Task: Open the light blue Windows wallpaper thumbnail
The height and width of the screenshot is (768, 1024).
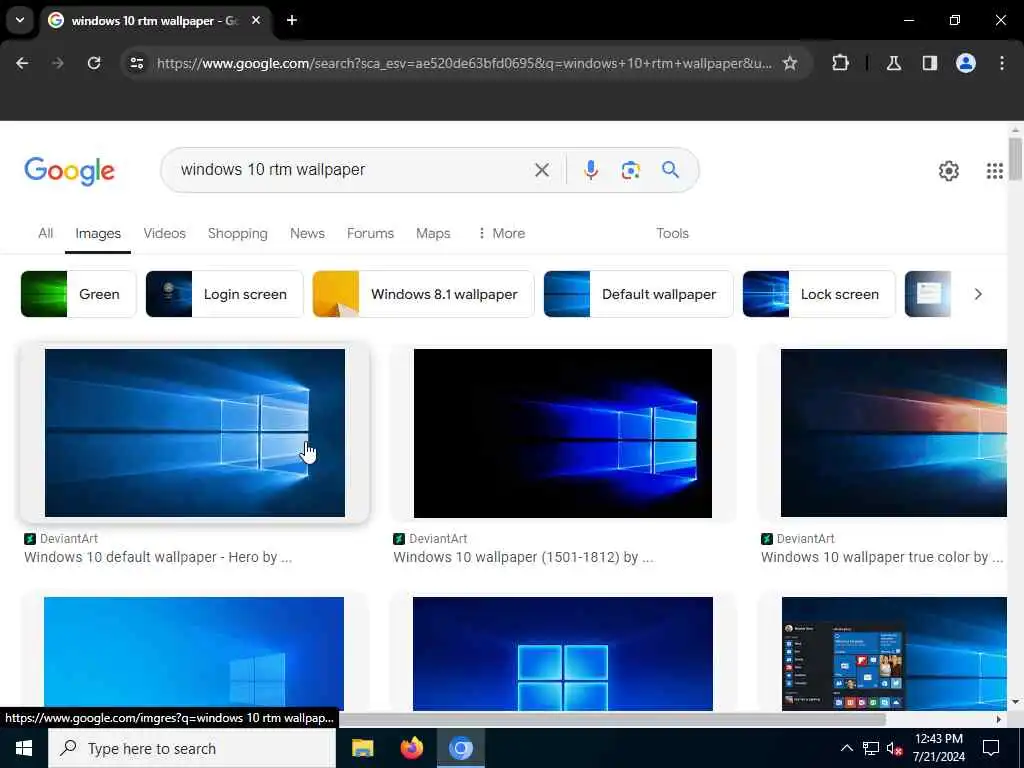Action: click(194, 653)
